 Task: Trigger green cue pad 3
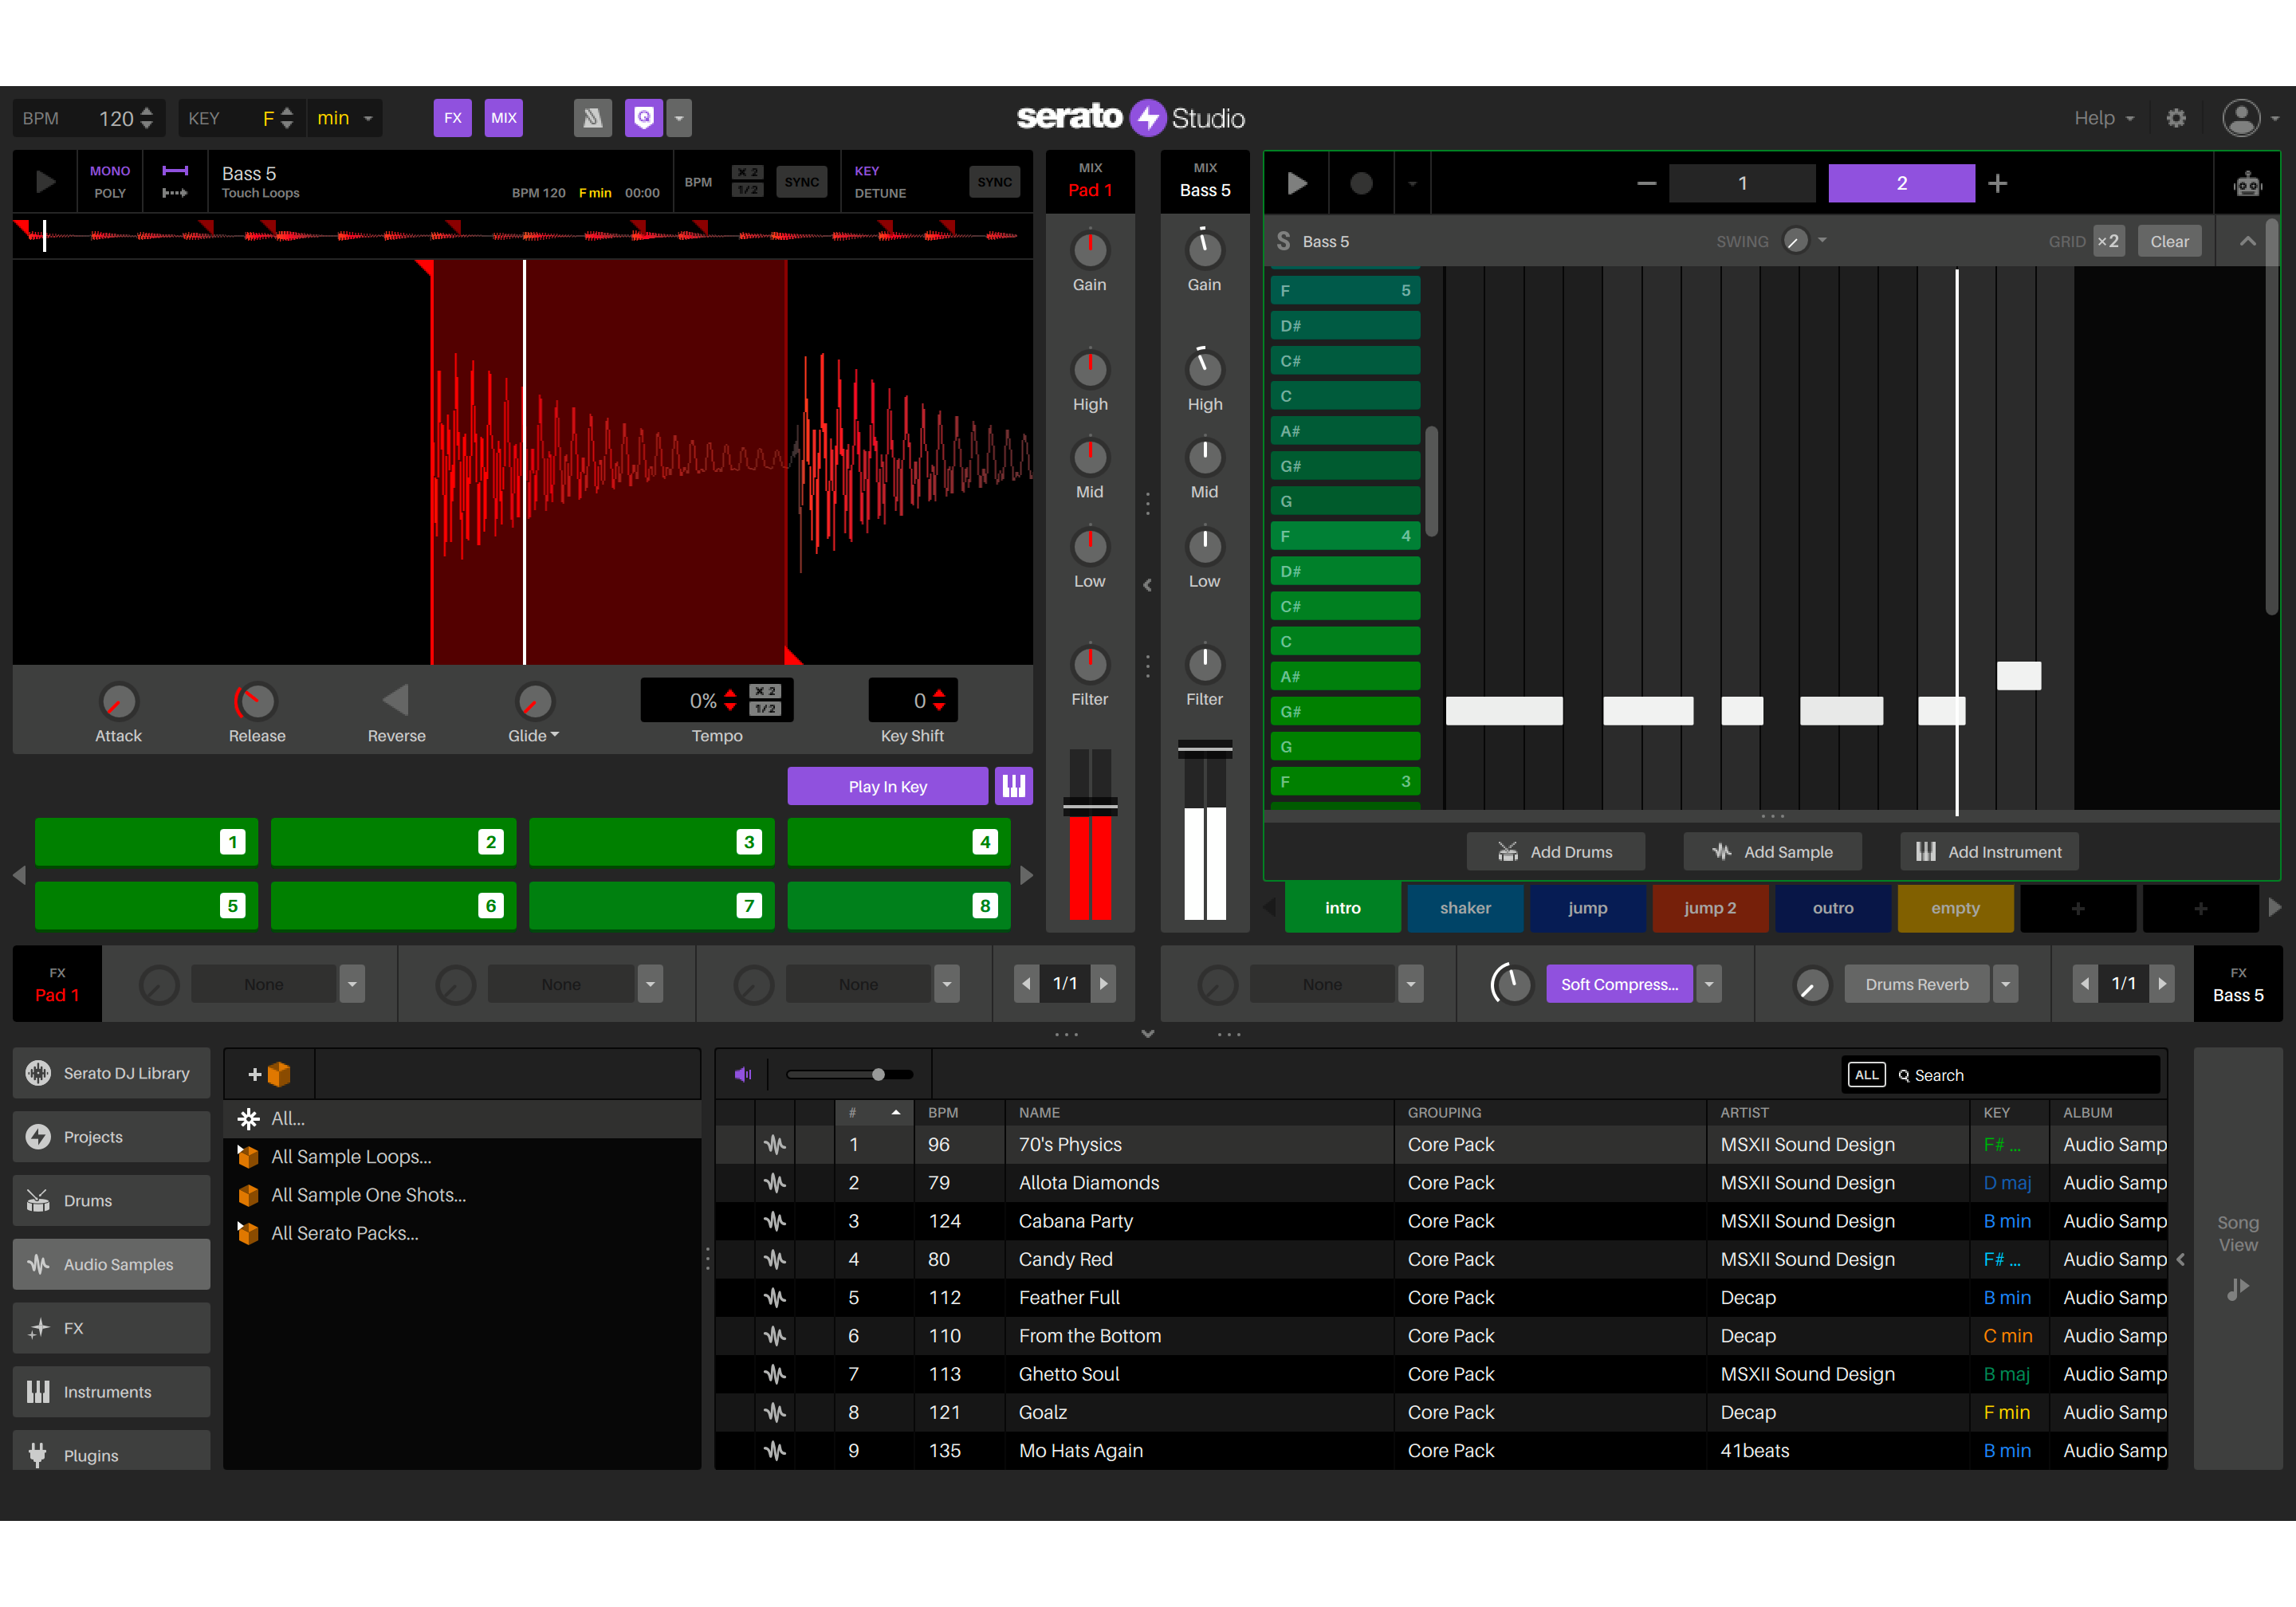point(651,842)
